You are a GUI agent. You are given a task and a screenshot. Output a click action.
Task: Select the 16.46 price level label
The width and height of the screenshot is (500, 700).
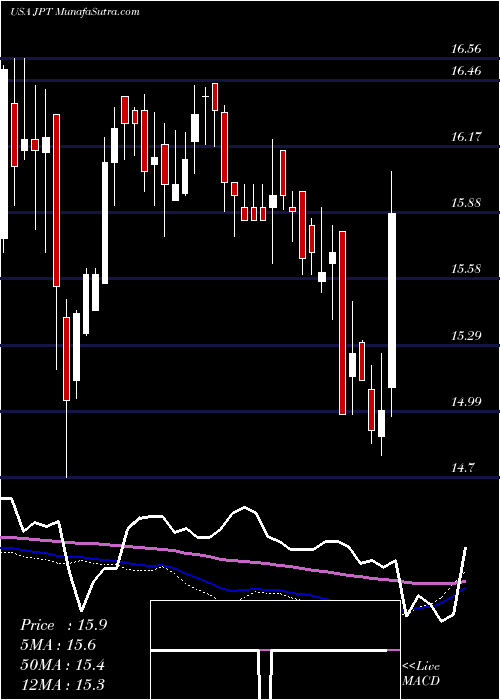(x=466, y=71)
